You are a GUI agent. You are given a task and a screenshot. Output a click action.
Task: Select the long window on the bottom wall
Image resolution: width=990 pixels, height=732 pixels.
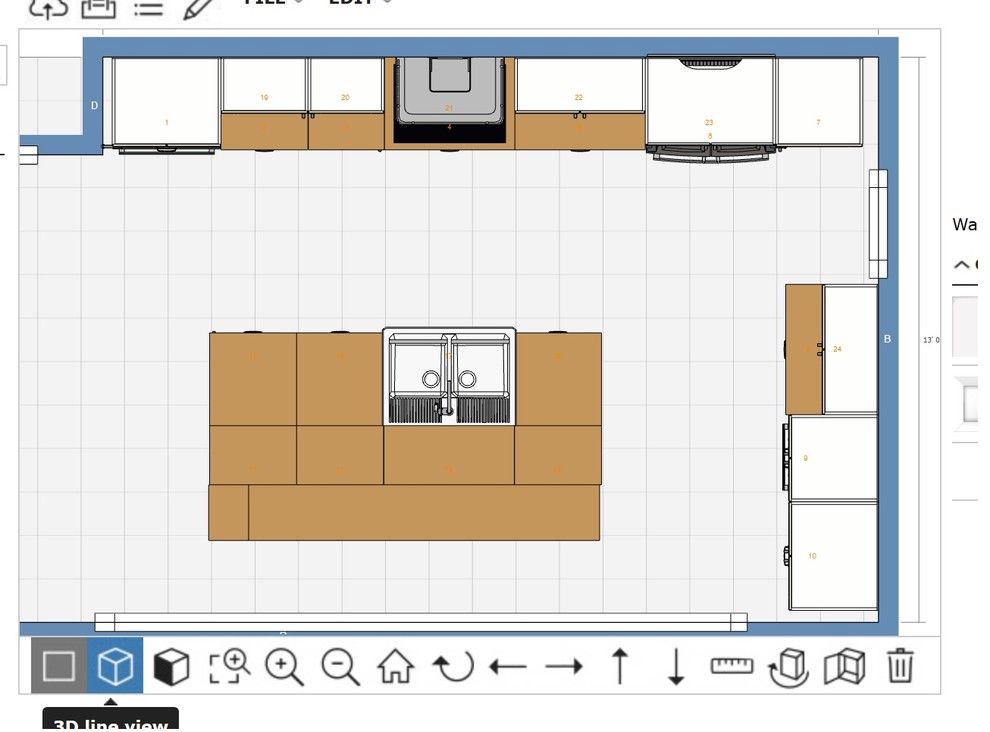(420, 622)
